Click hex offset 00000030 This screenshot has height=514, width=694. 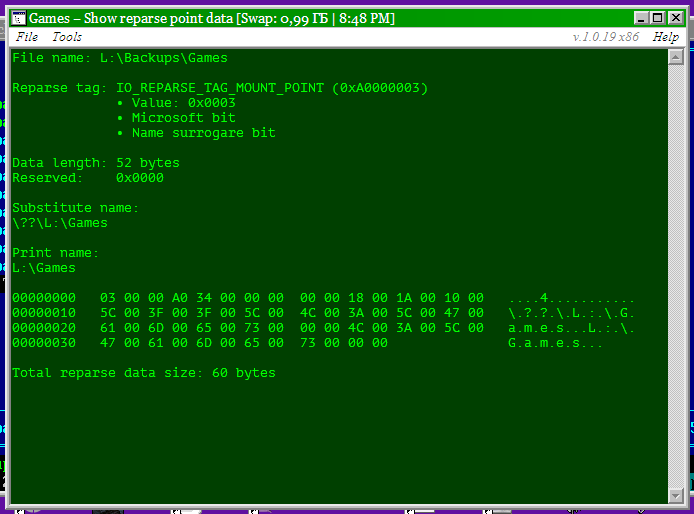click(44, 343)
